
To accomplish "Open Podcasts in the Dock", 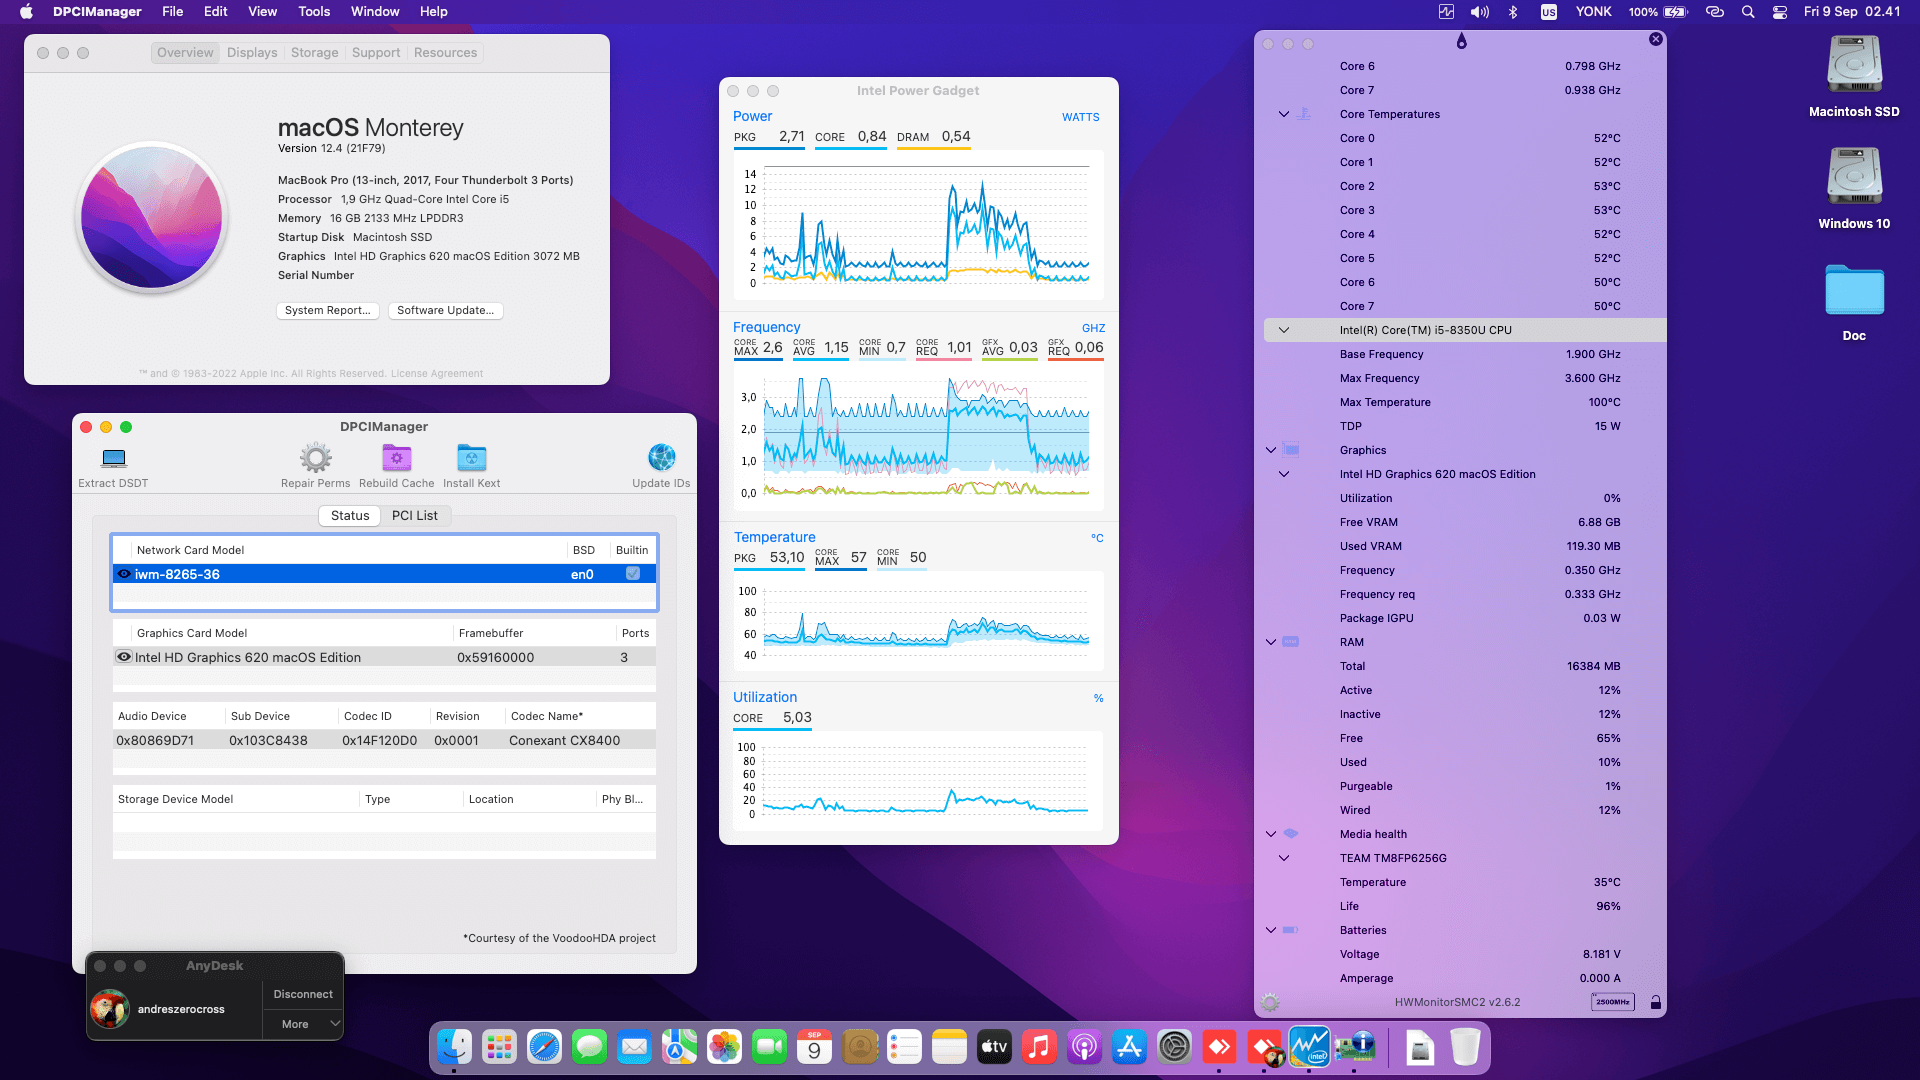I will coord(1084,1047).
